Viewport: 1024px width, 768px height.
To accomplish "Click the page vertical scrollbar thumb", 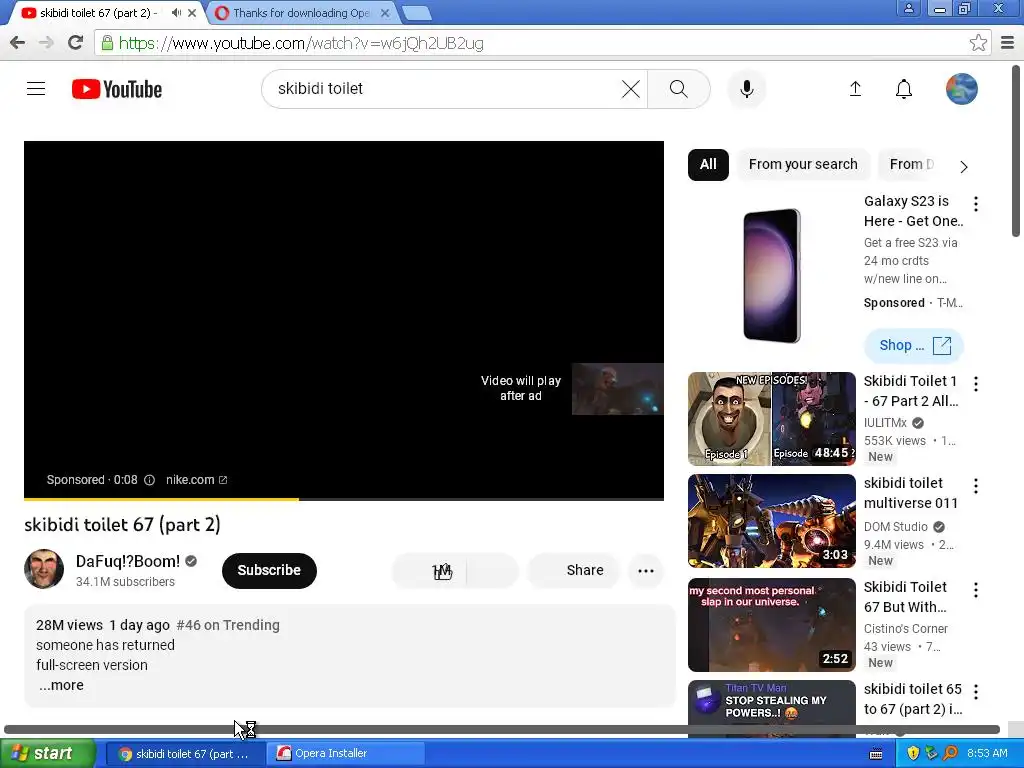I will [x=1016, y=150].
